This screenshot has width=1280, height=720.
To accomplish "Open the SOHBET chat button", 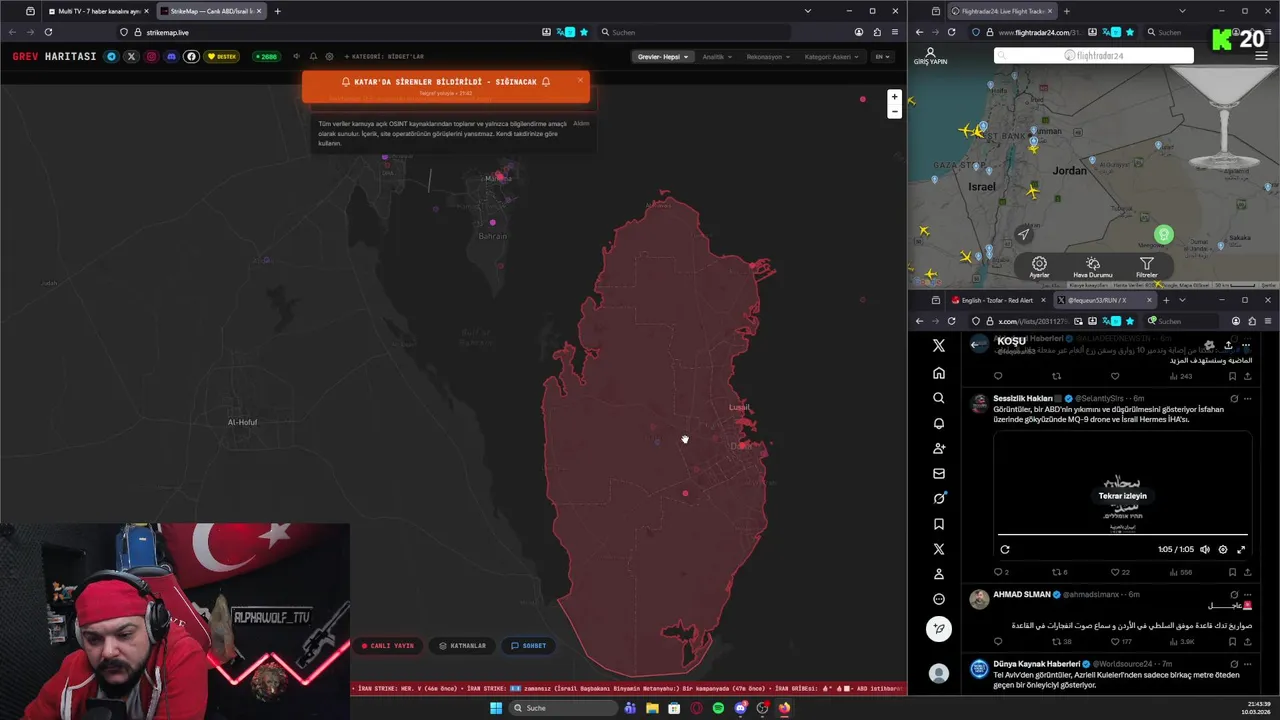I will pyautogui.click(x=529, y=646).
